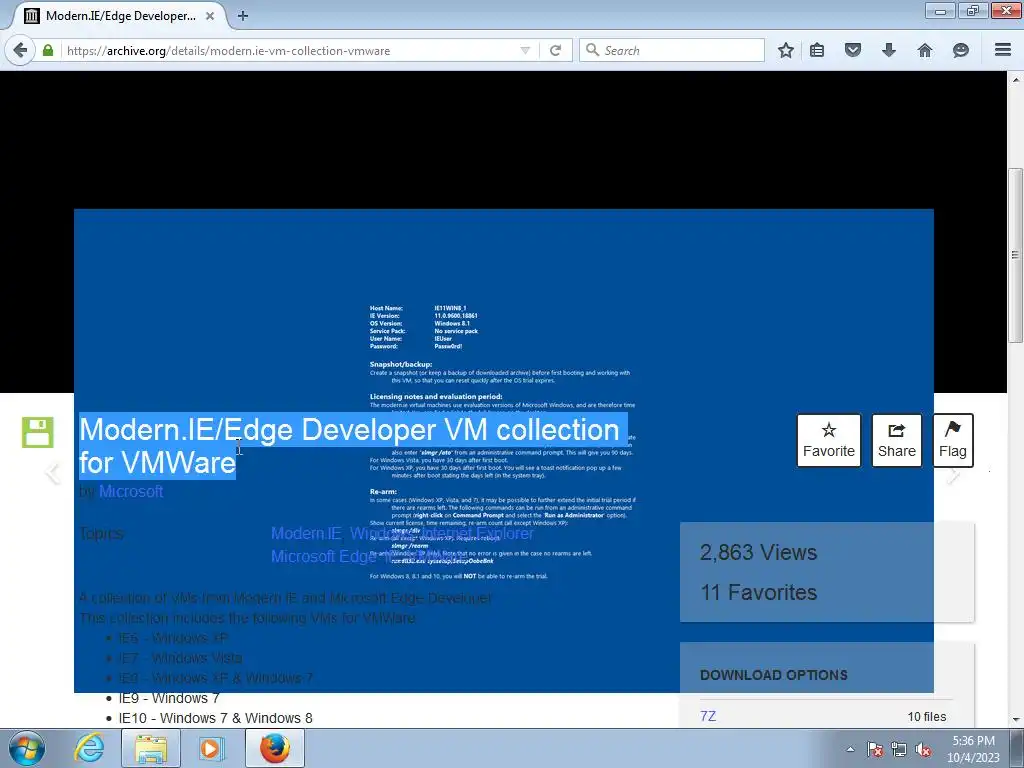Image resolution: width=1024 pixels, height=768 pixels.
Task: Open the Modern.IE topic link
Action: [306, 533]
